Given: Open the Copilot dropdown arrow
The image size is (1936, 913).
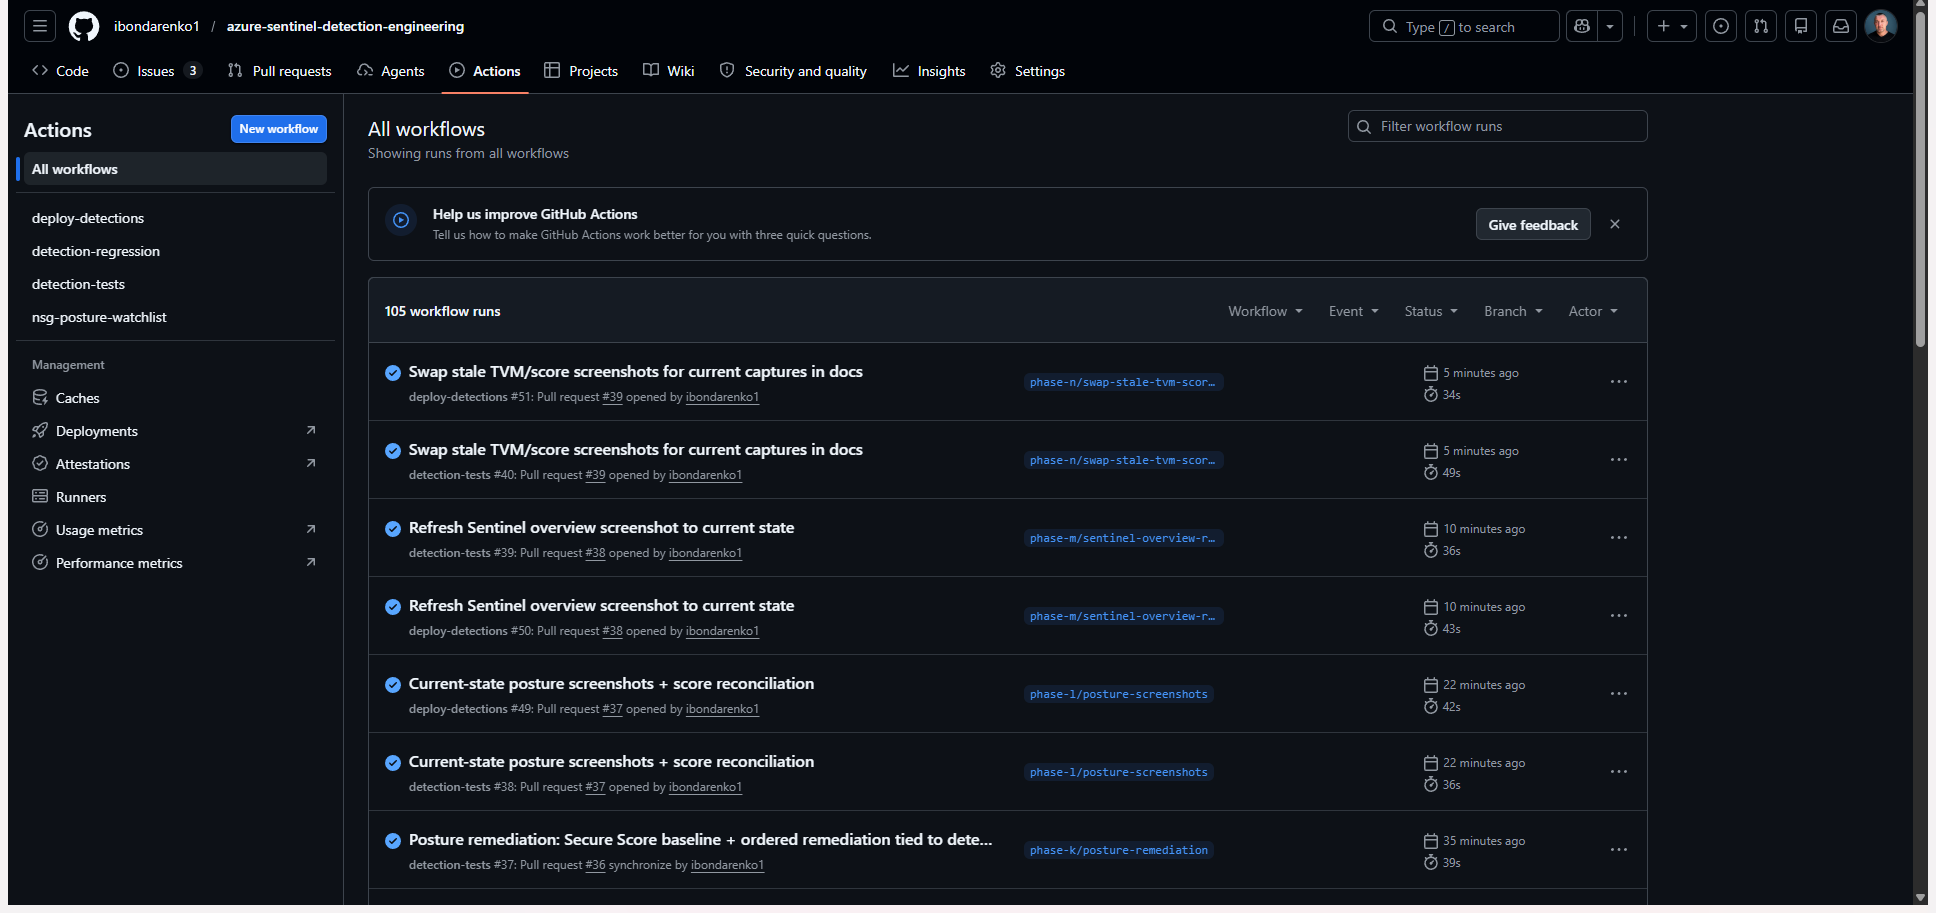Looking at the screenshot, I should pyautogui.click(x=1610, y=26).
